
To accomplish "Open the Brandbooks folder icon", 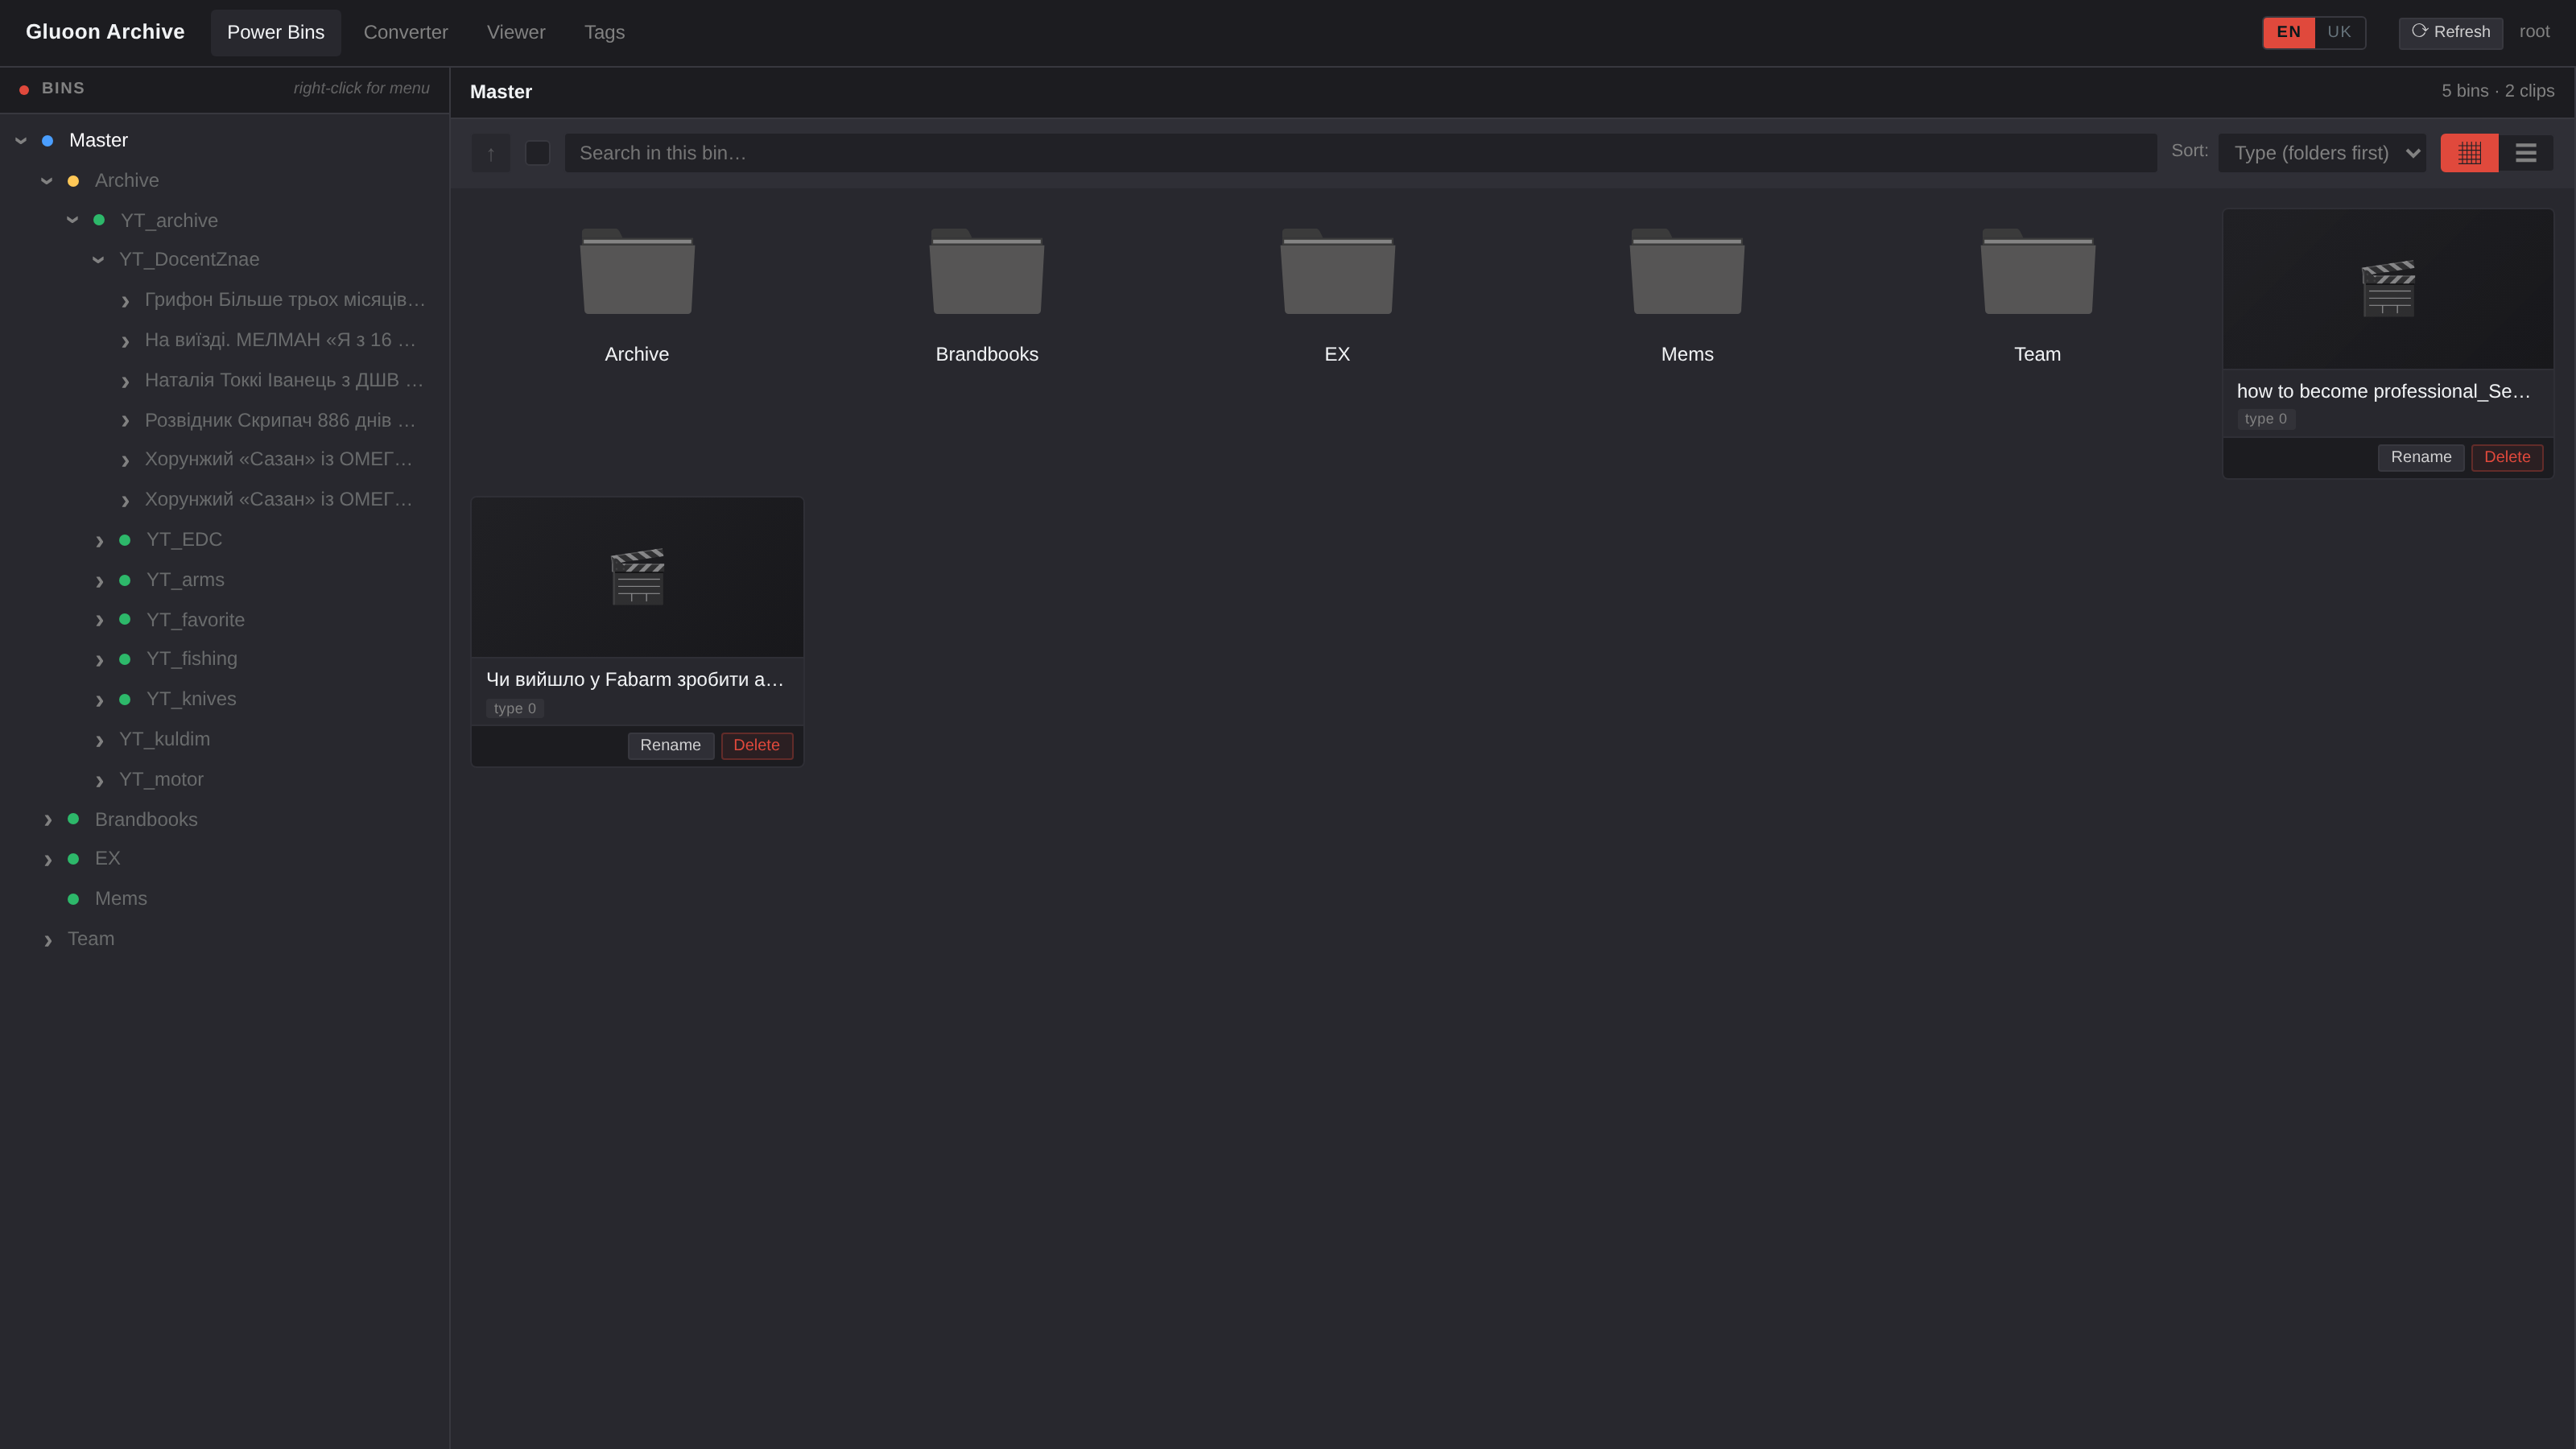I will tap(987, 271).
